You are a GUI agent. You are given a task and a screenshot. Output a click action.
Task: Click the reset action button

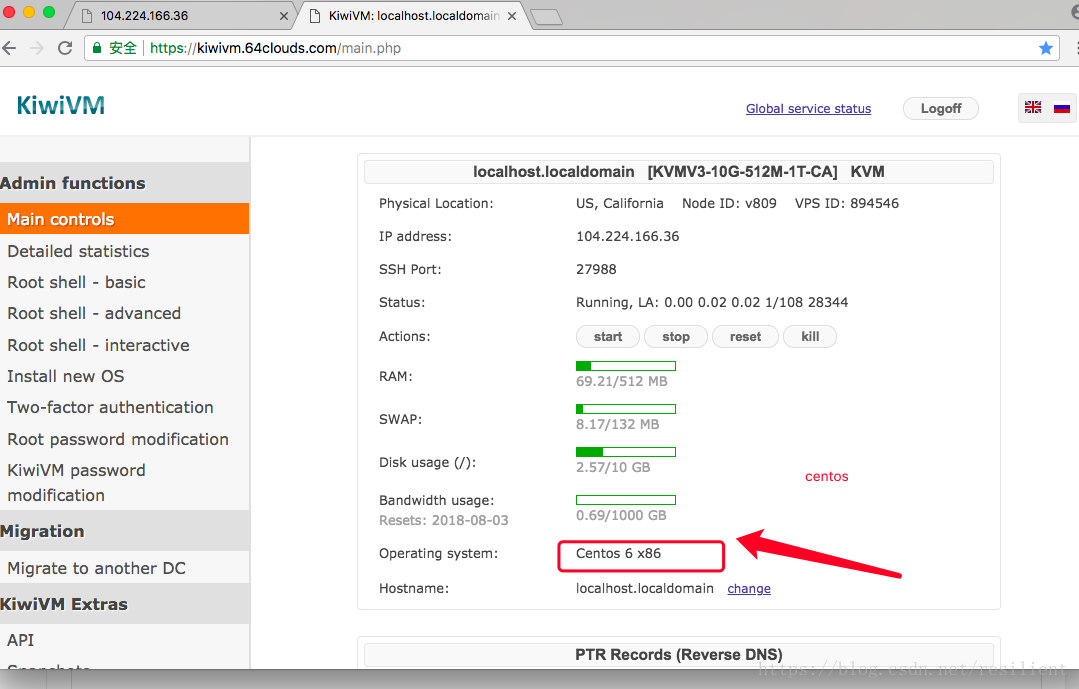[x=745, y=337]
